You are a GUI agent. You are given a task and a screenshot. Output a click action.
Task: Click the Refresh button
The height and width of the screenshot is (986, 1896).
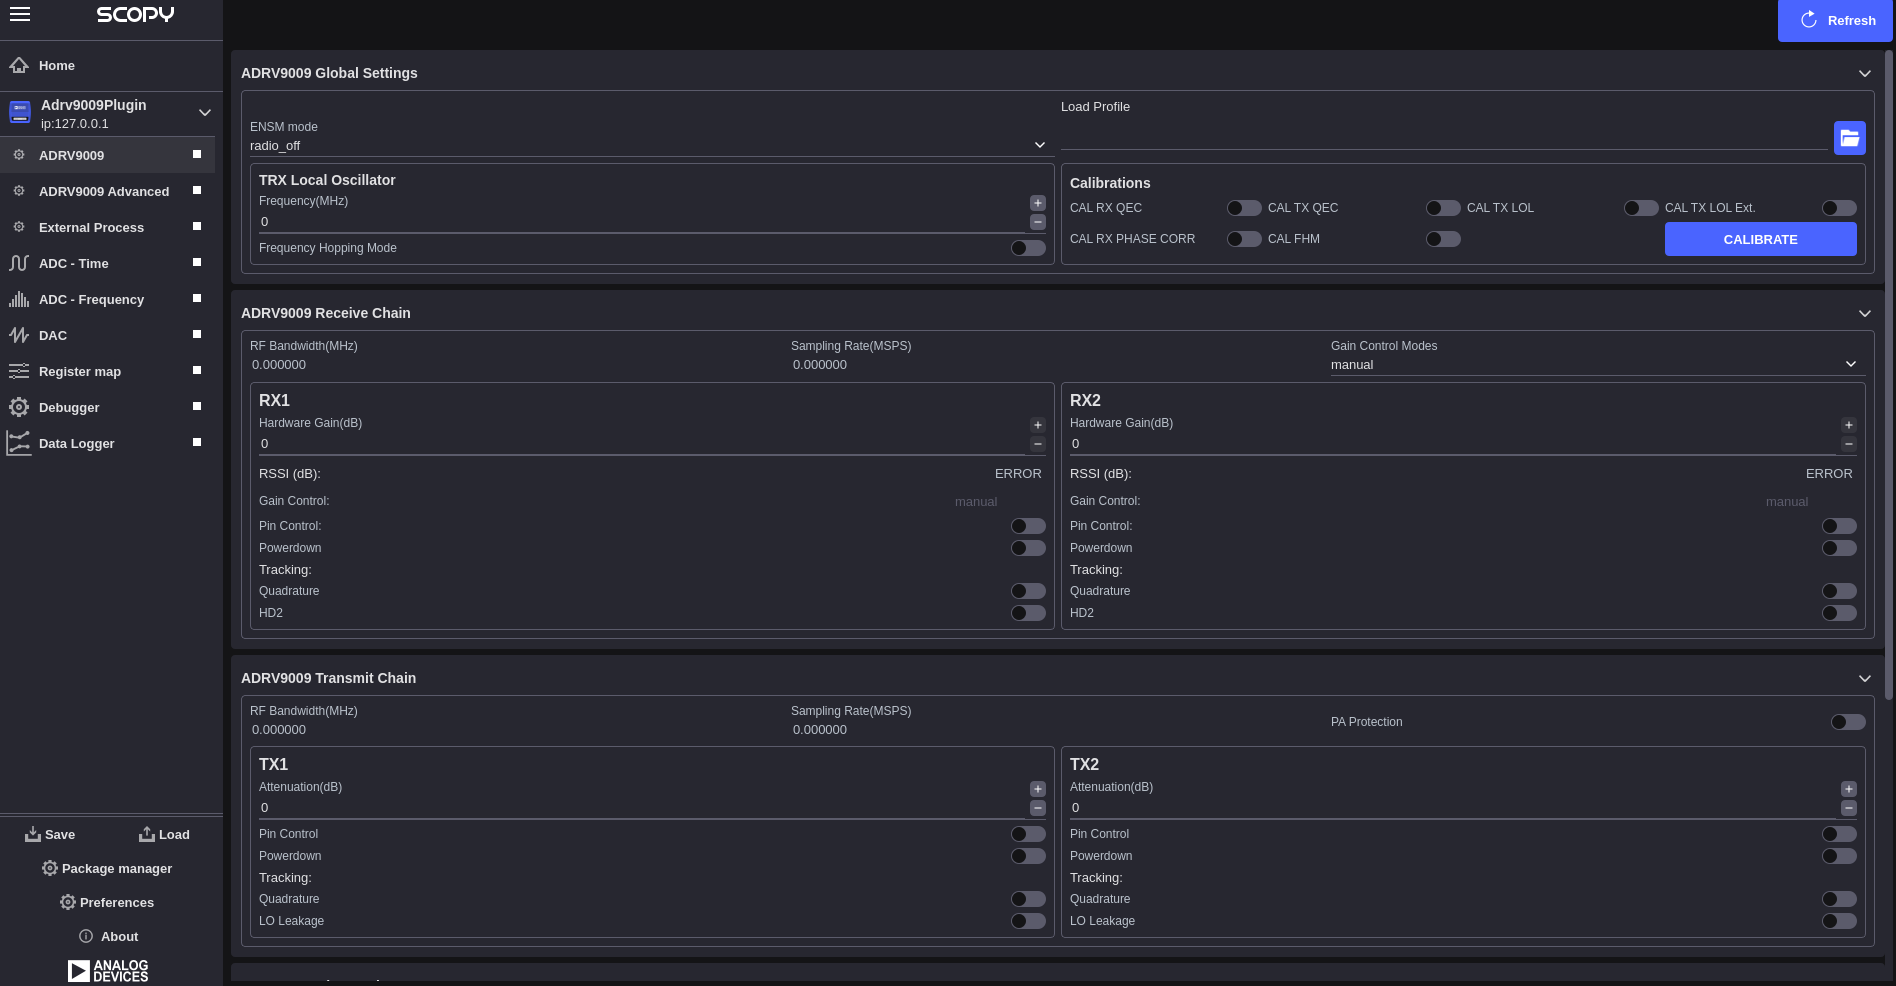click(x=1835, y=20)
